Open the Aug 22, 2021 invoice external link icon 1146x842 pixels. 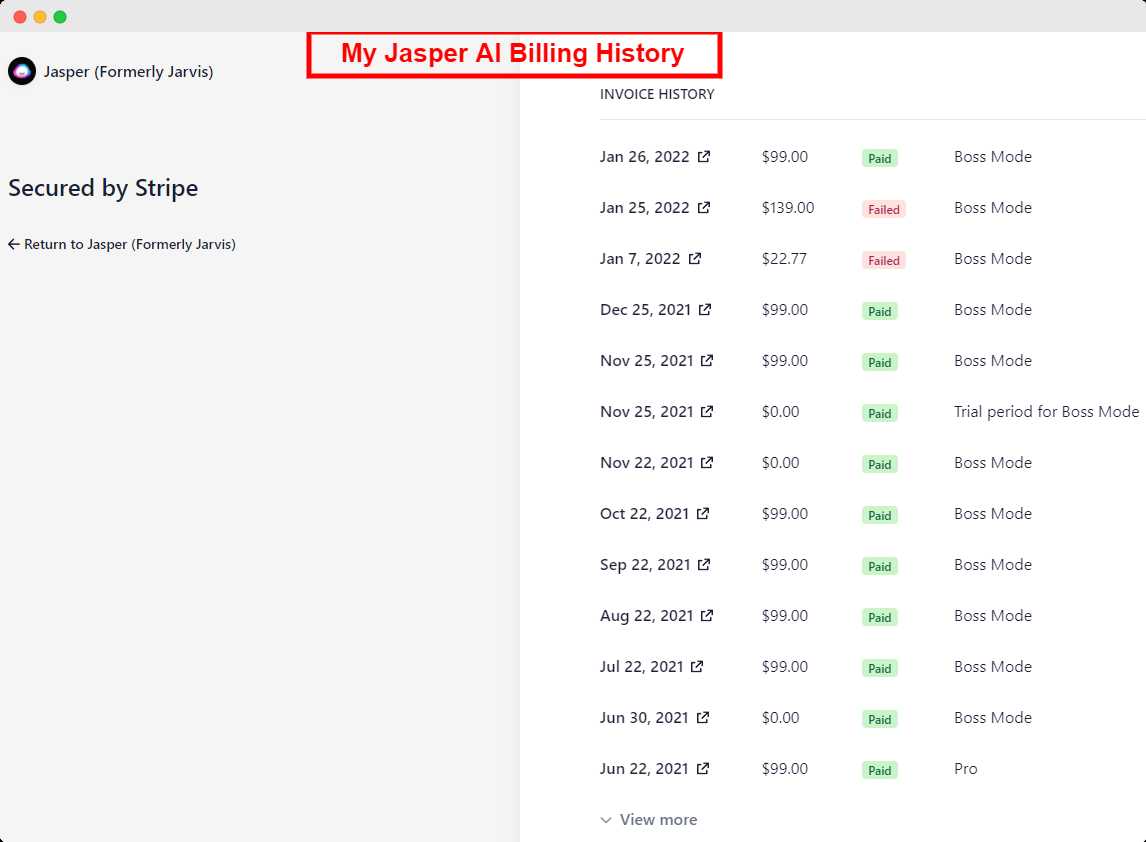pos(707,615)
